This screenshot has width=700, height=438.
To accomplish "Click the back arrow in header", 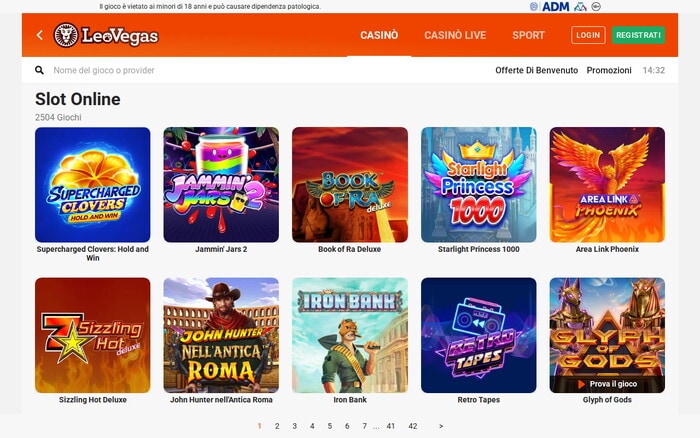I will (40, 35).
